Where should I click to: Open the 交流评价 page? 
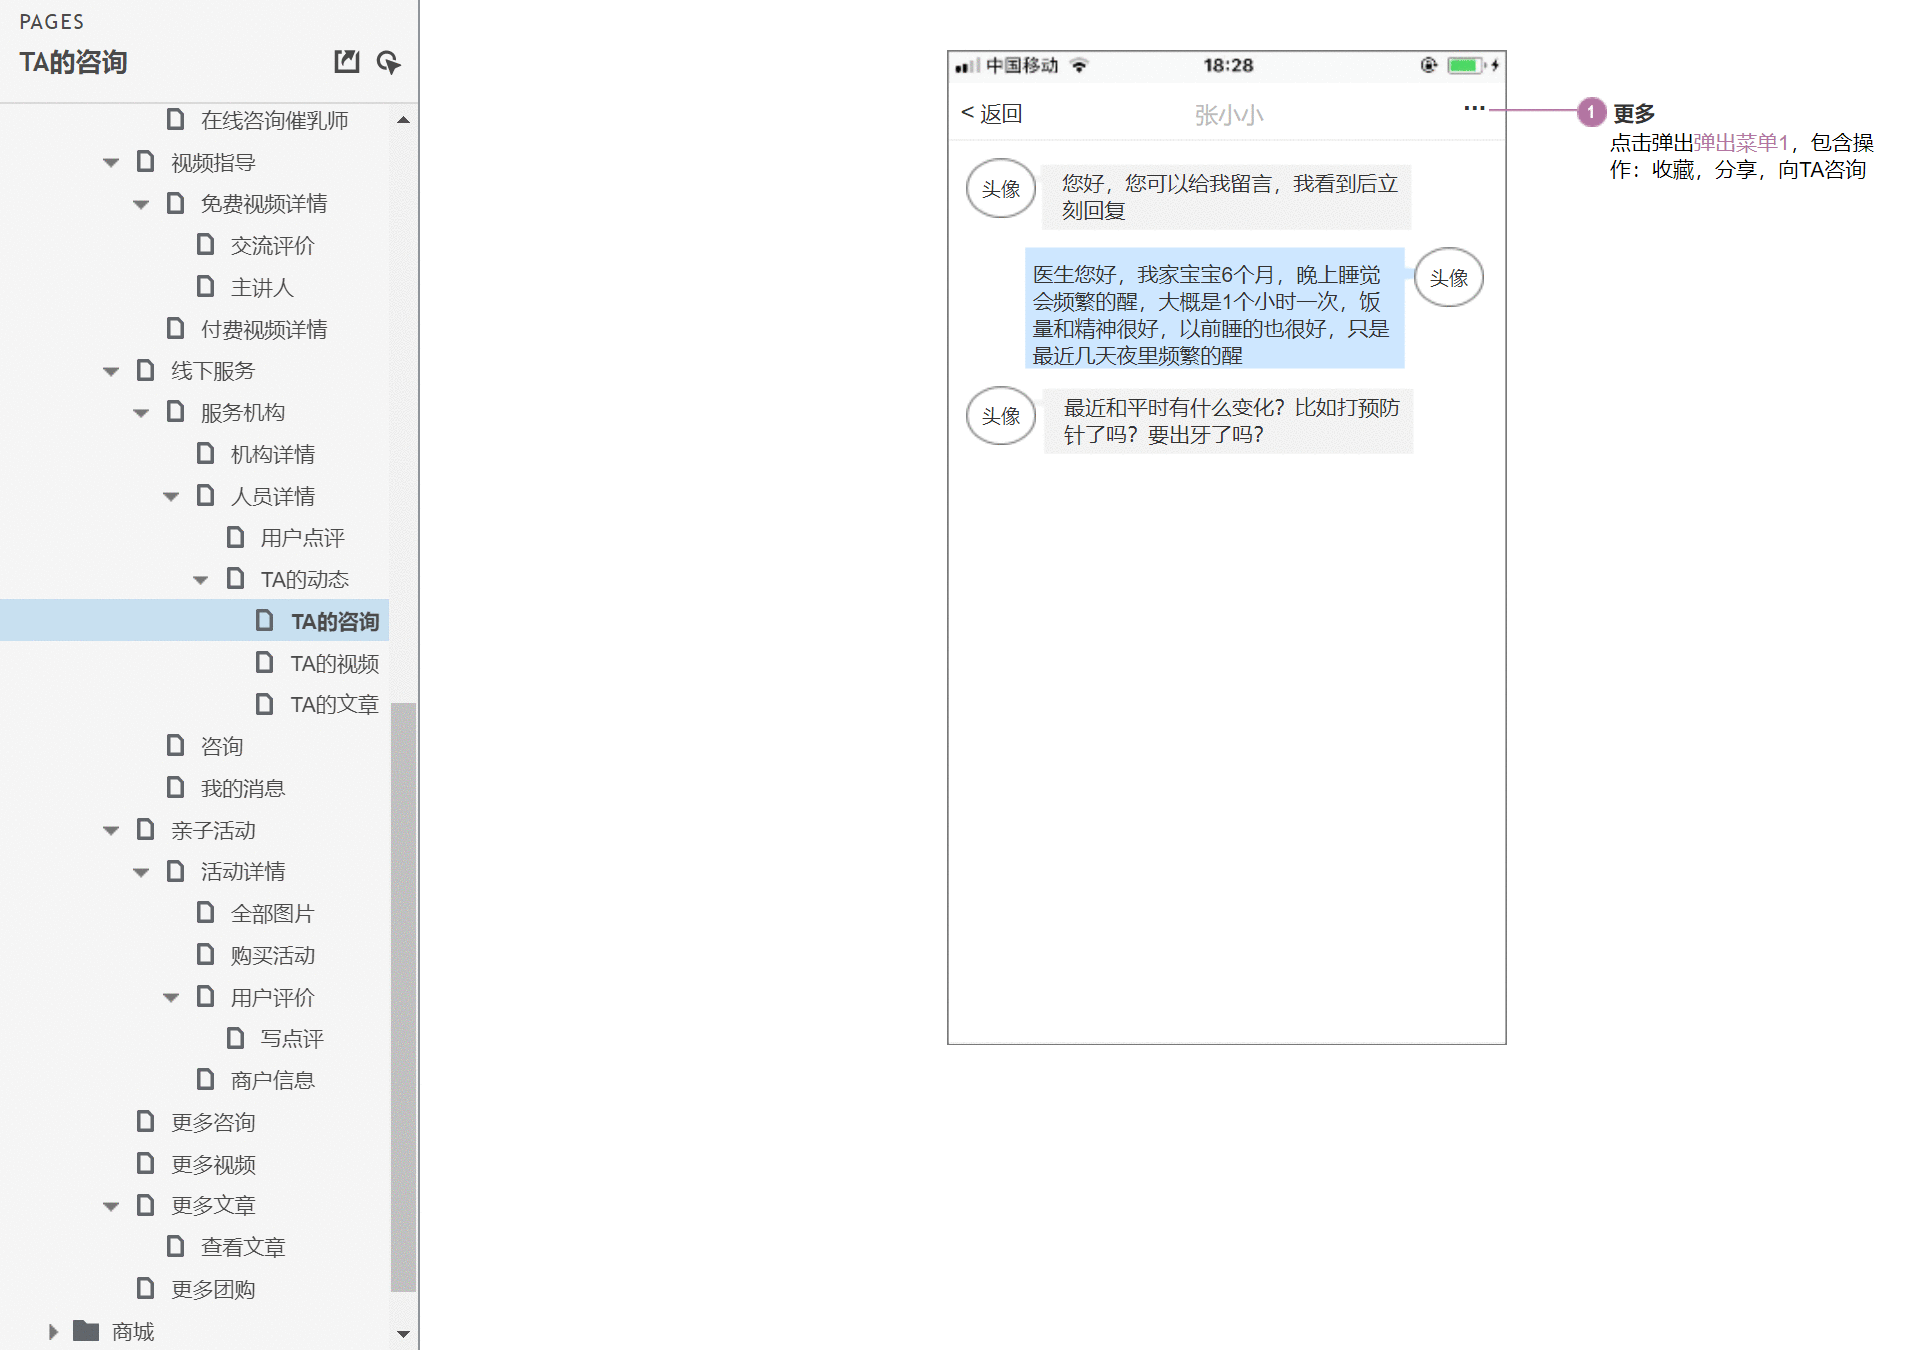tap(272, 245)
